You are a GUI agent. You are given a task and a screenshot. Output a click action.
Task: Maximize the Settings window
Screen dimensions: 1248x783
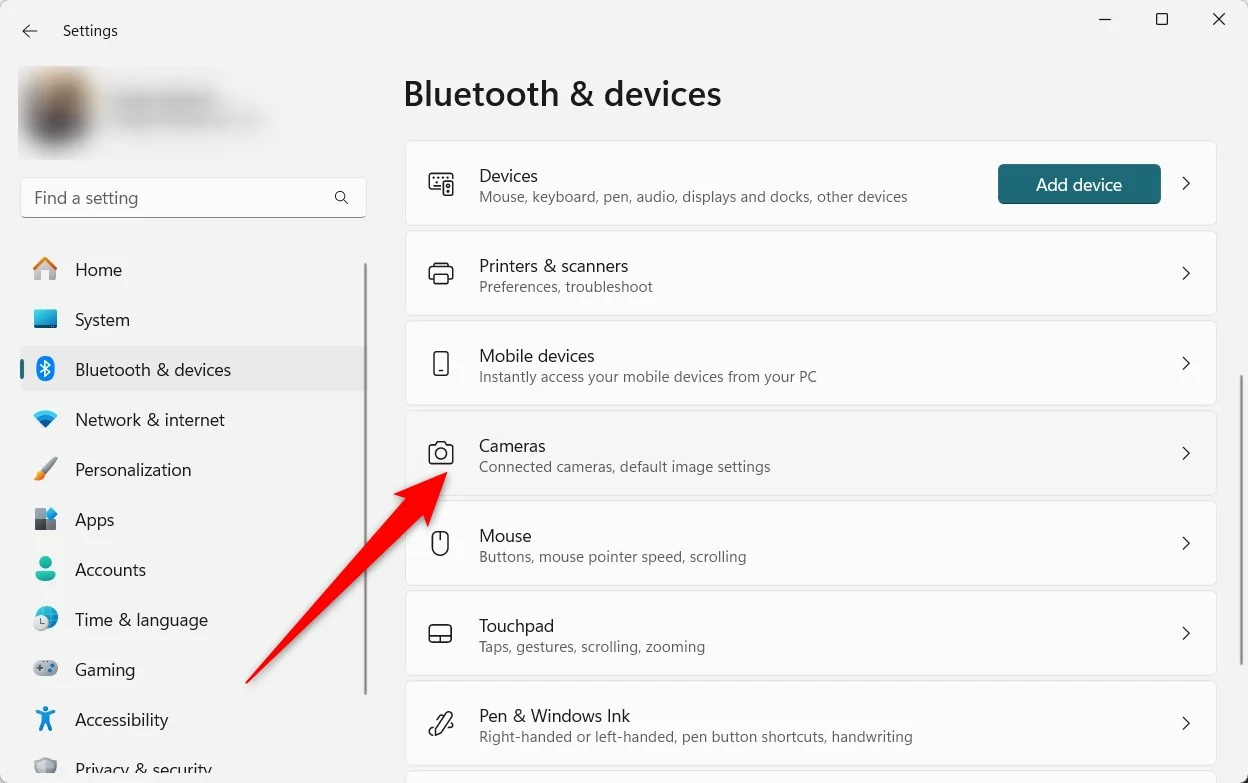coord(1162,19)
